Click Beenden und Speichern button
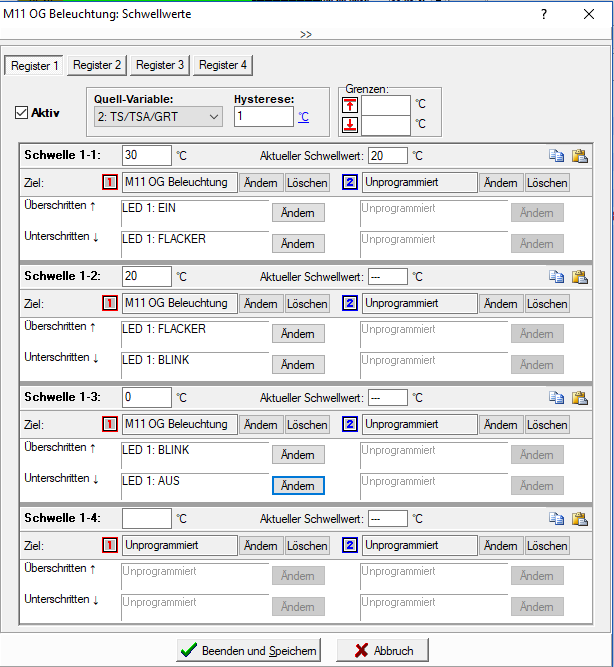This screenshot has height=667, width=614. 249,650
